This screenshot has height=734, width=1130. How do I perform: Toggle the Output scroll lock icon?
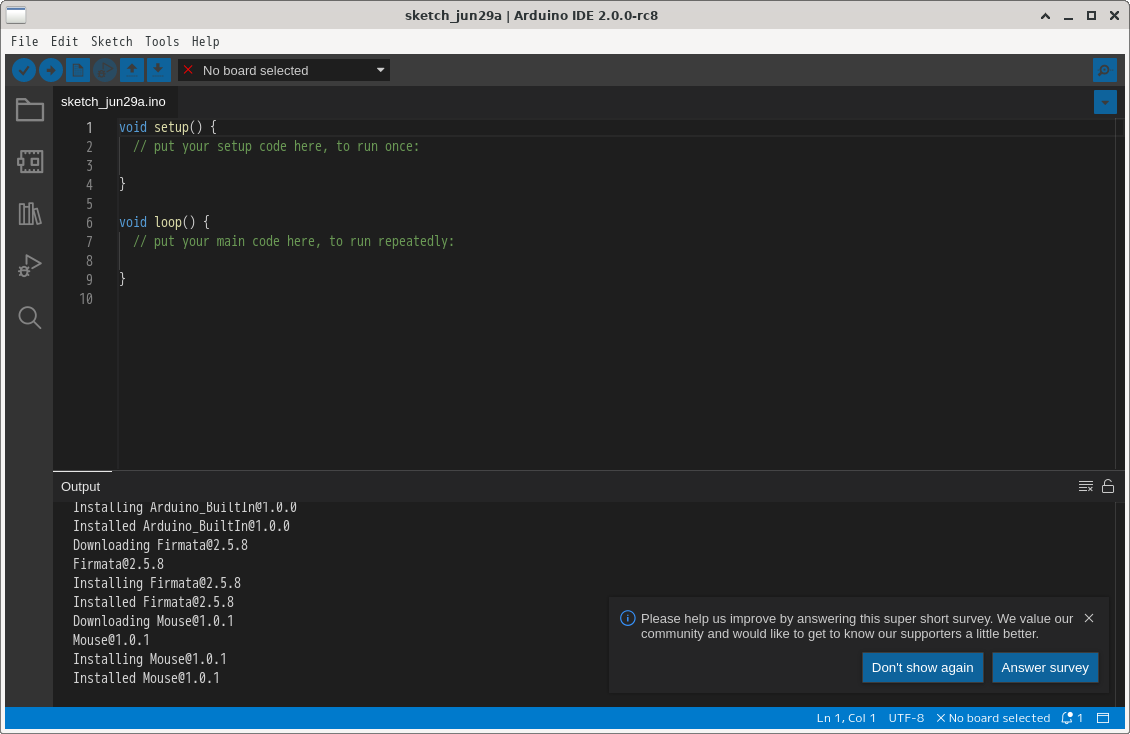[1108, 486]
